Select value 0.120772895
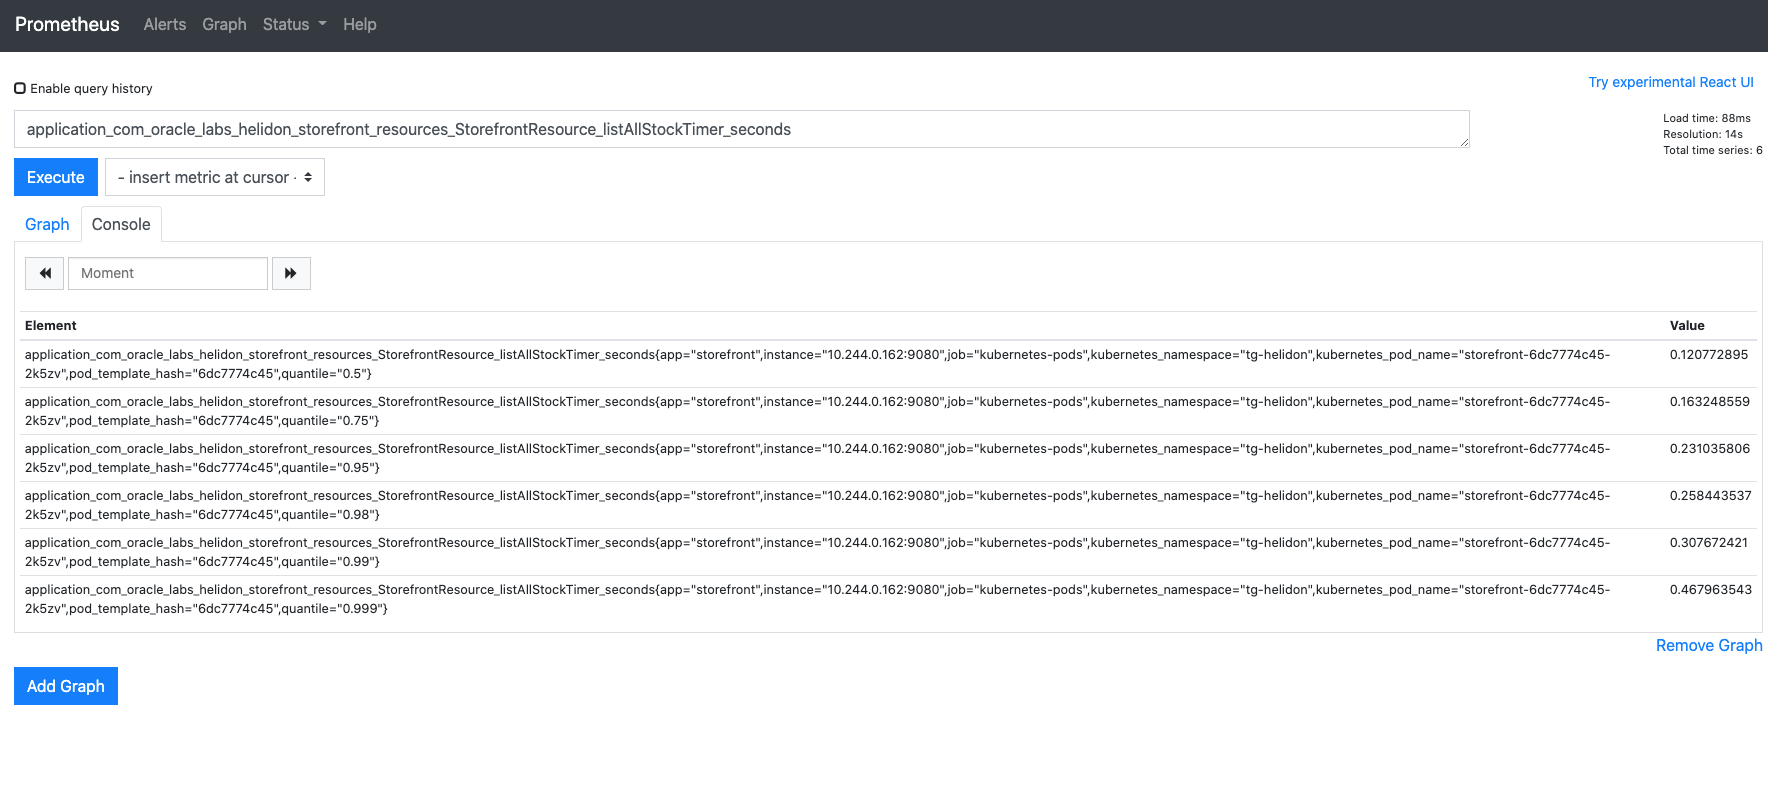This screenshot has width=1768, height=804. click(x=1709, y=354)
